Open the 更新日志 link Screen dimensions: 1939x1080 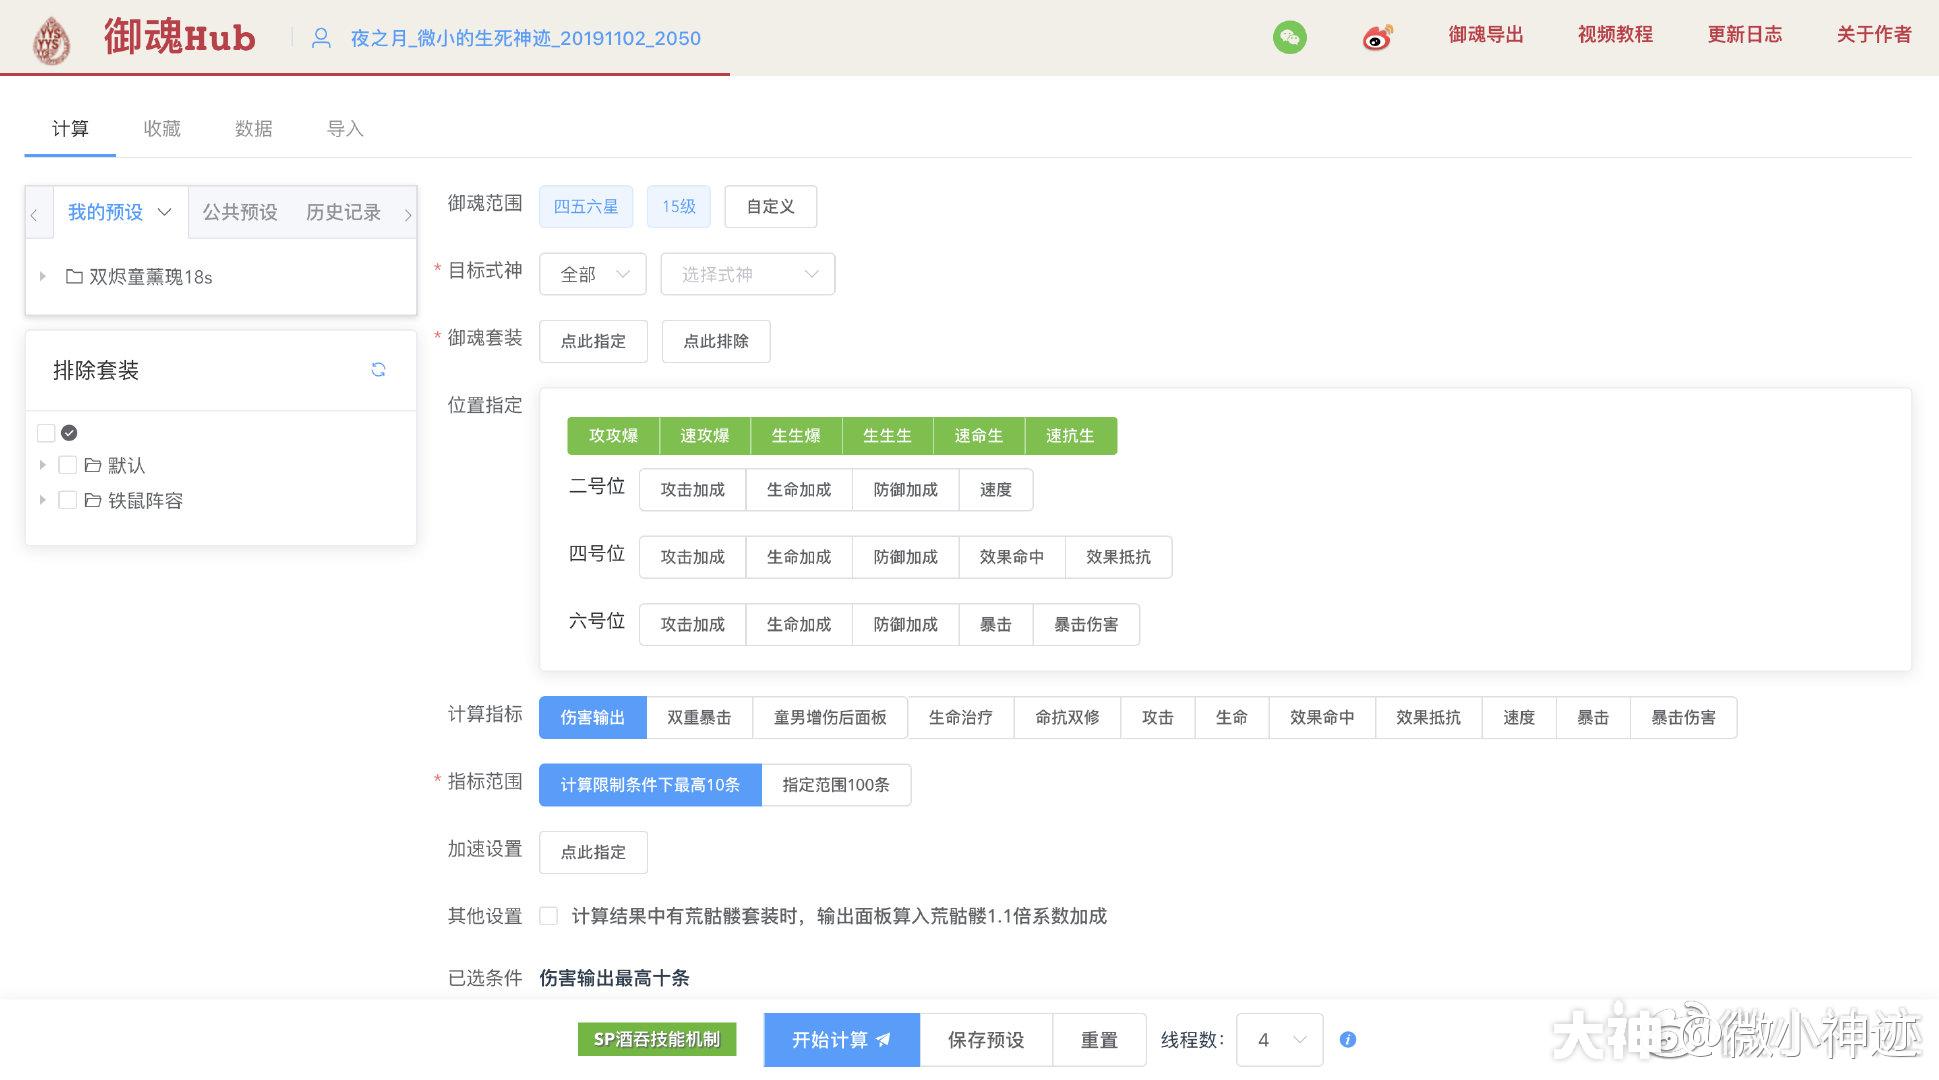click(1745, 35)
